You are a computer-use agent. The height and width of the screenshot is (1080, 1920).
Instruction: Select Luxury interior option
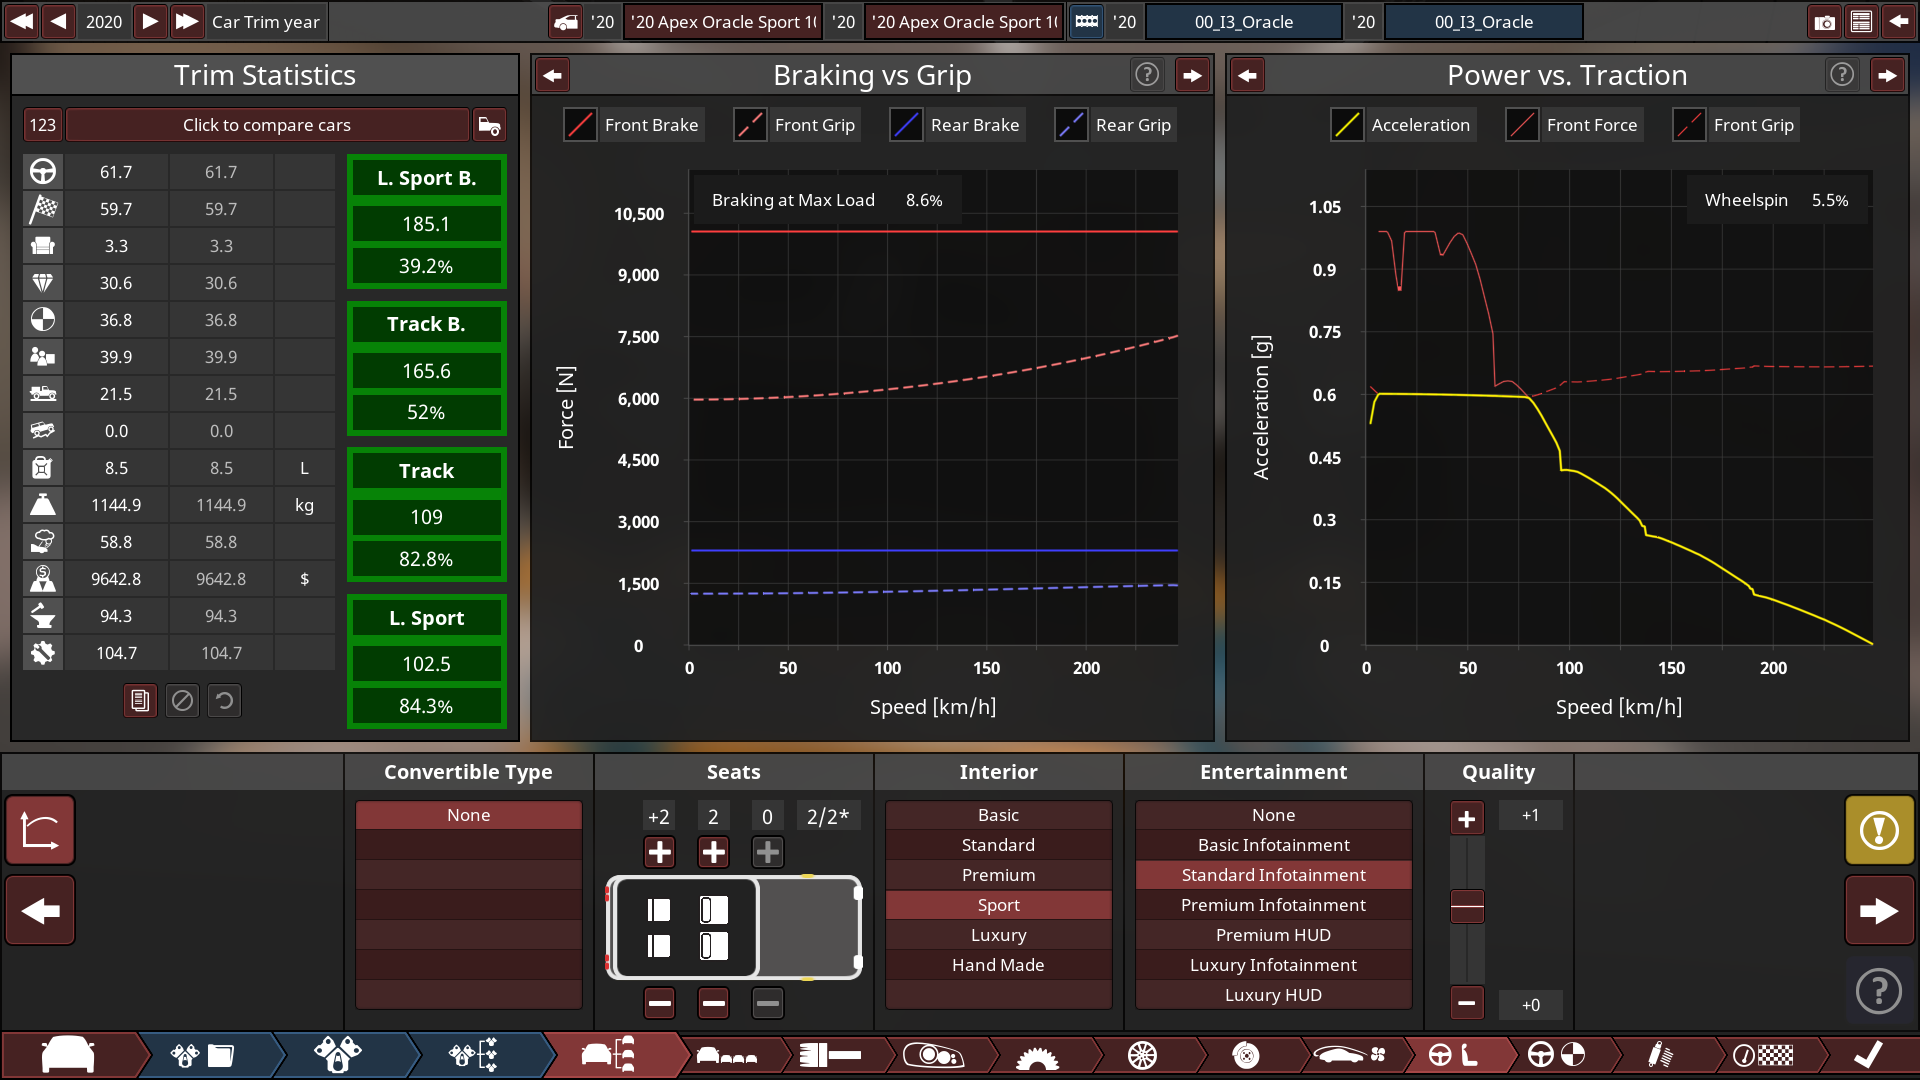coord(998,935)
